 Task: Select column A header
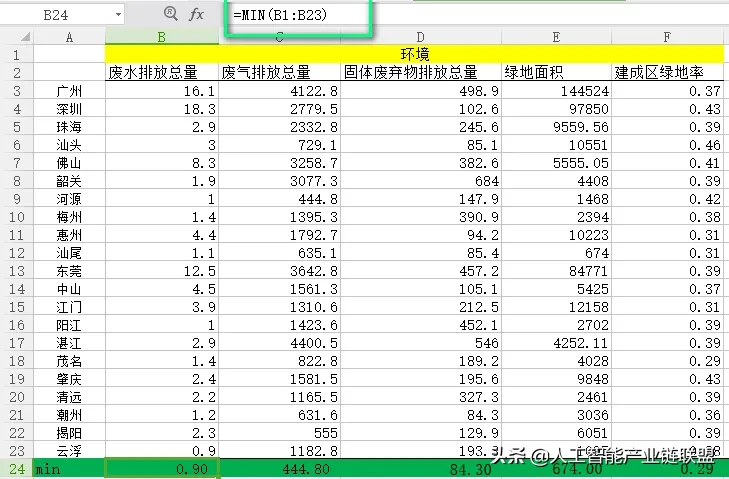(69, 37)
